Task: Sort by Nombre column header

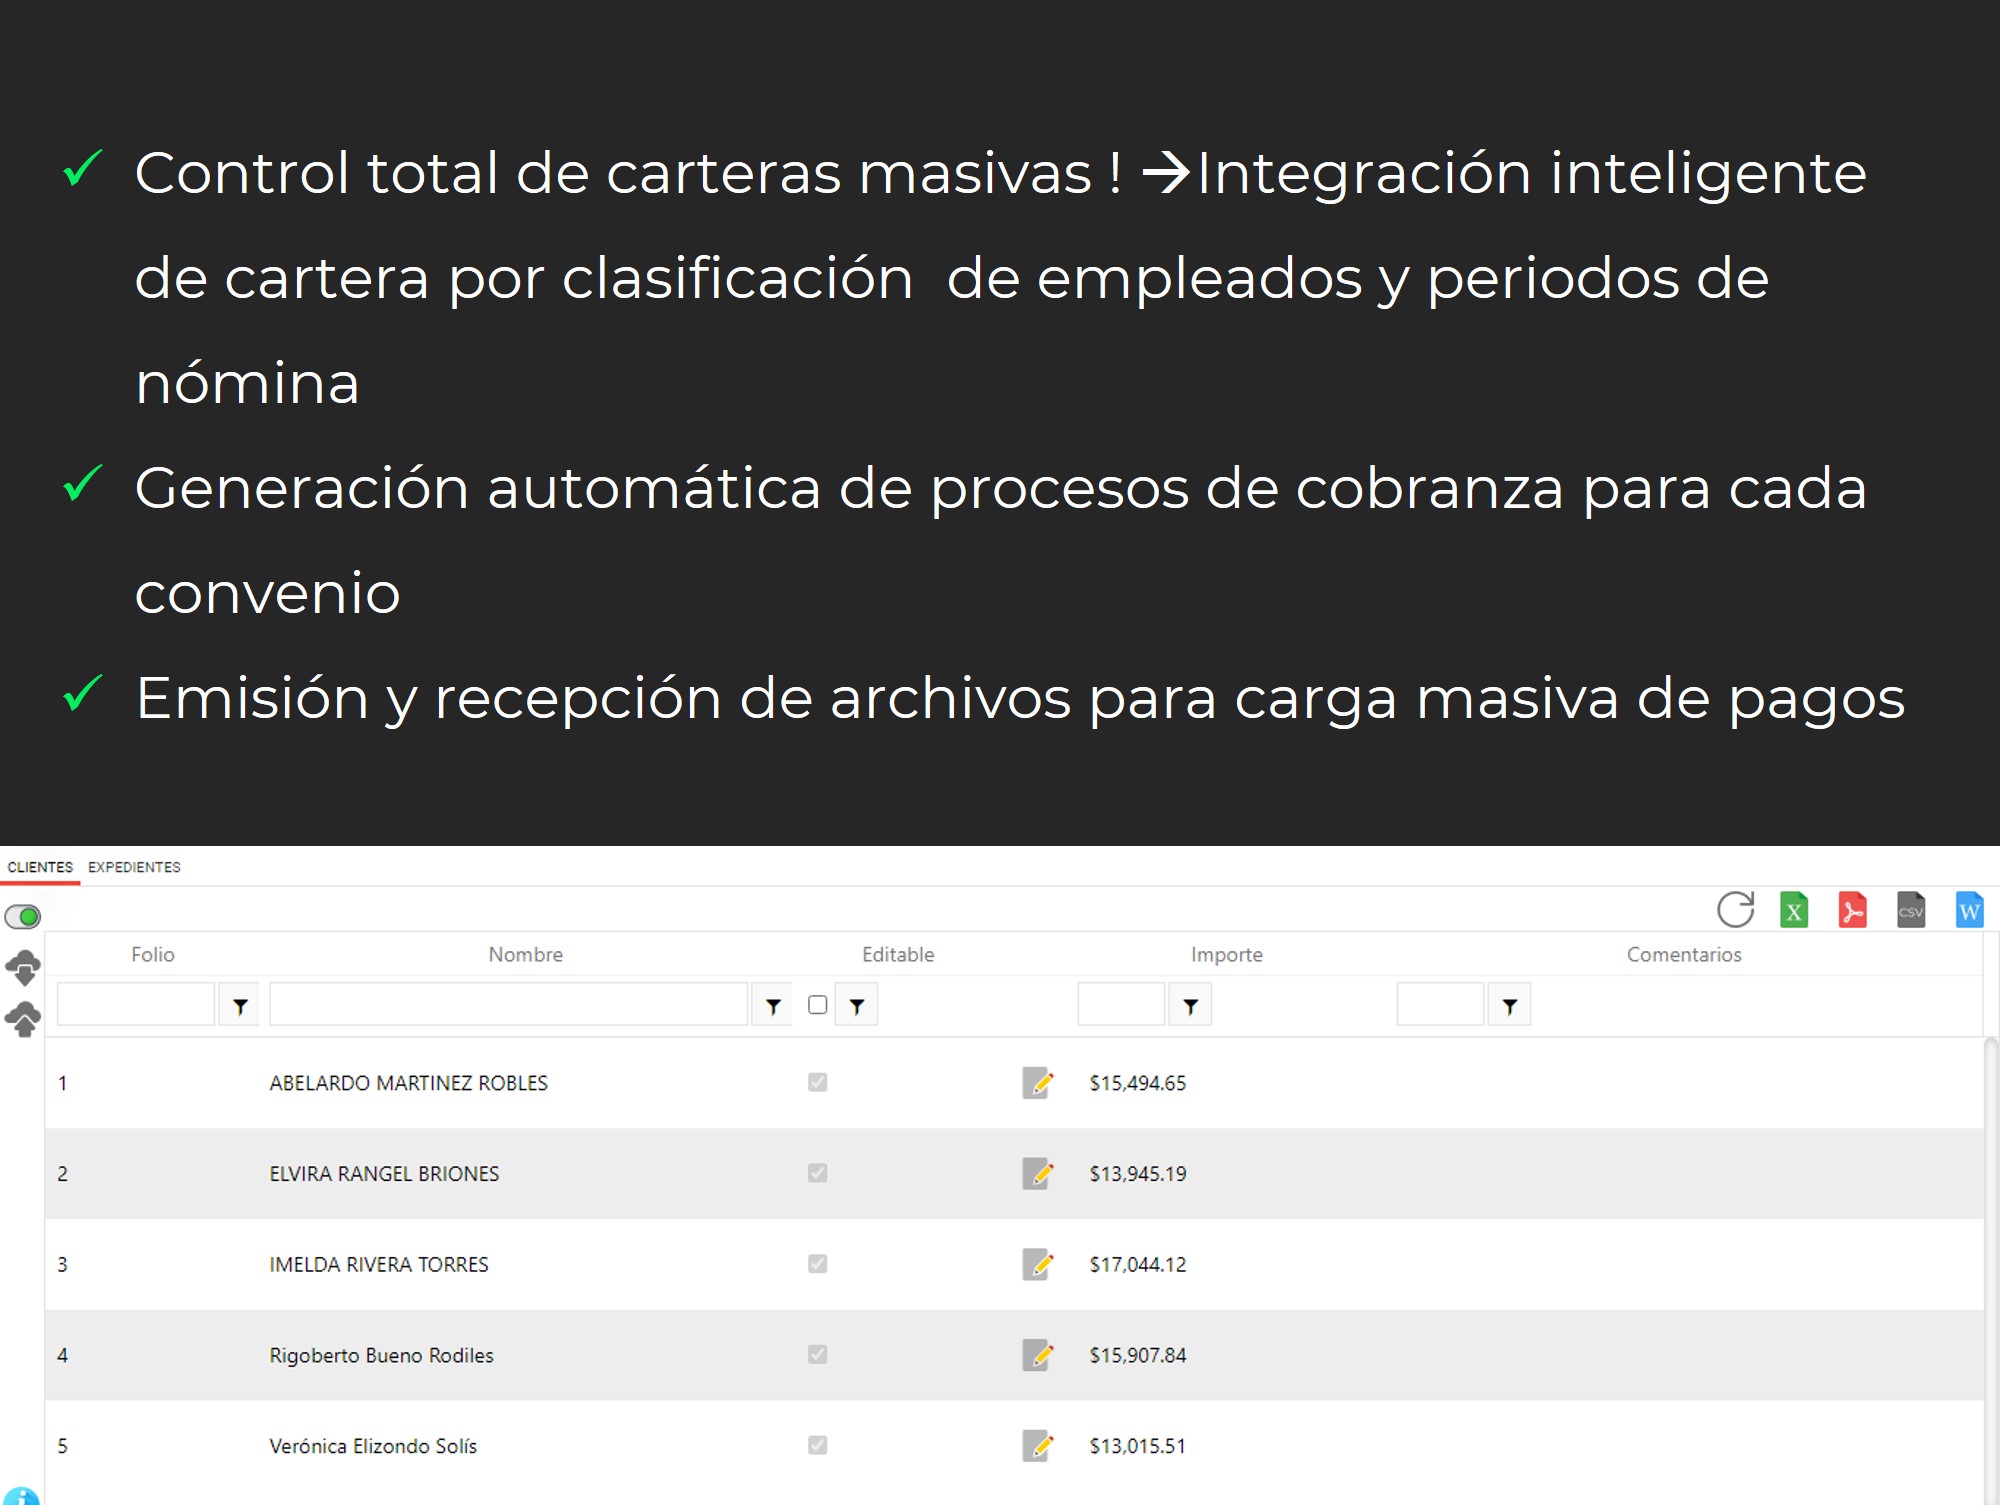Action: tap(525, 954)
